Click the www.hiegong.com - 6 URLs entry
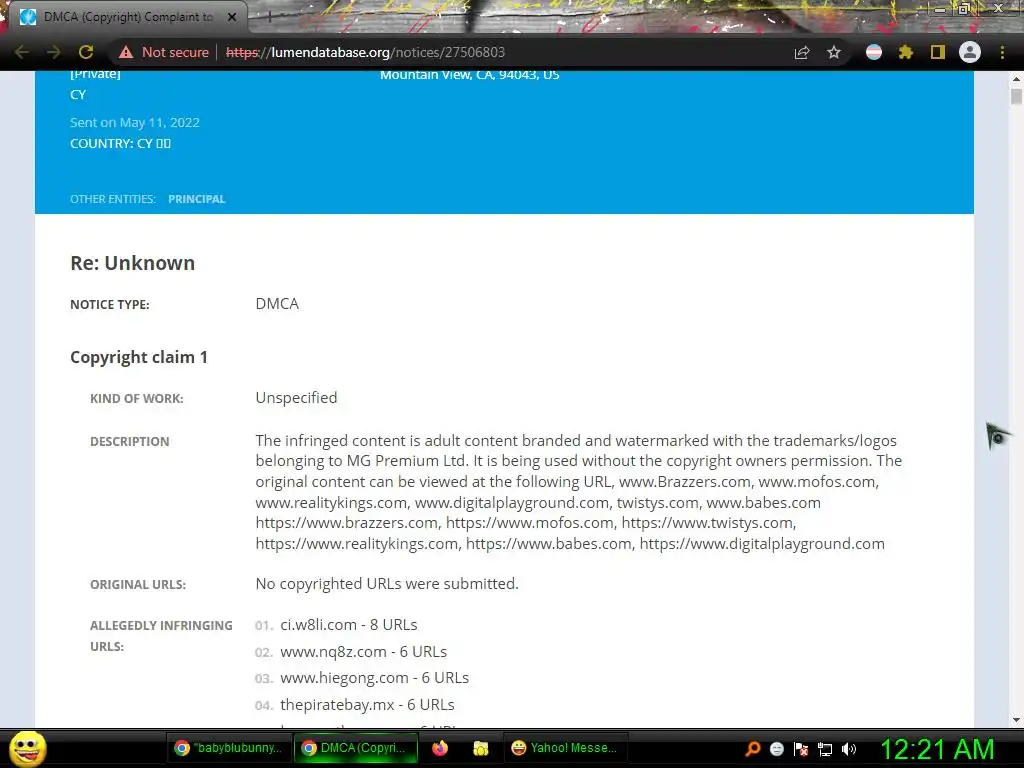 [374, 678]
